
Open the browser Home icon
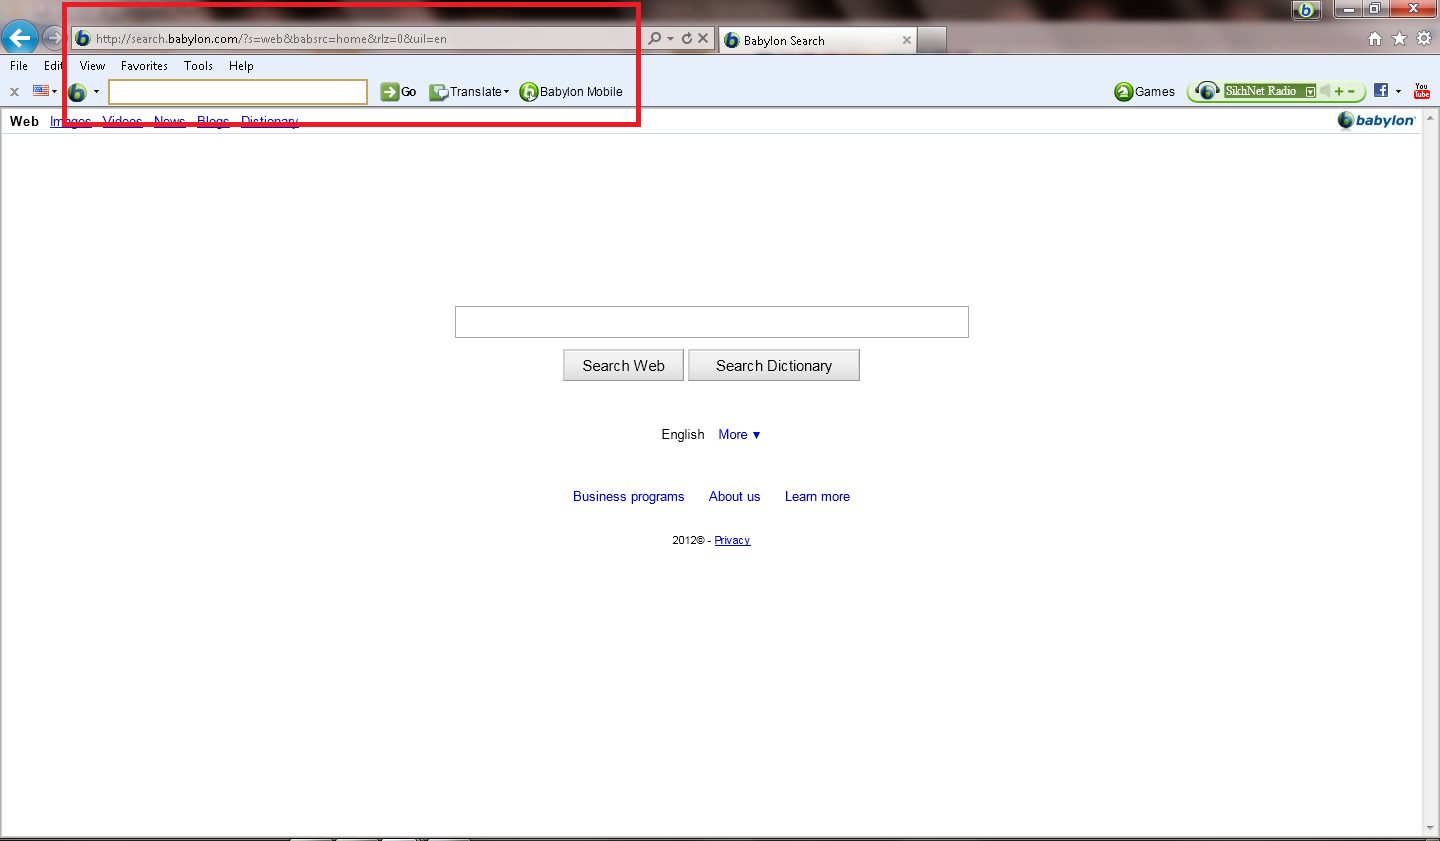click(x=1375, y=39)
